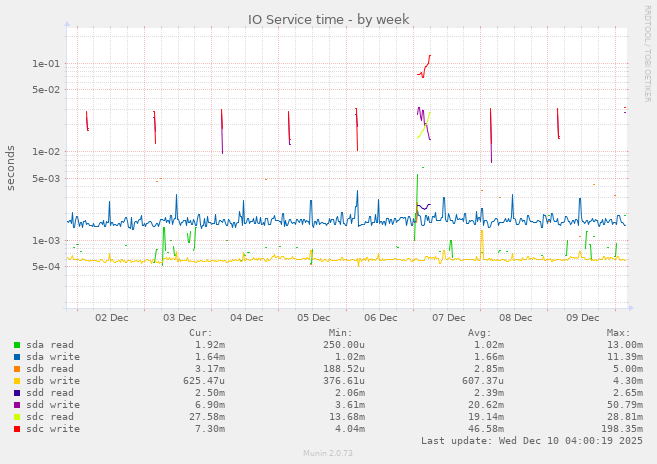The image size is (657, 464).
Task: Click the 'sdb read' legend label
Action: pos(50,369)
